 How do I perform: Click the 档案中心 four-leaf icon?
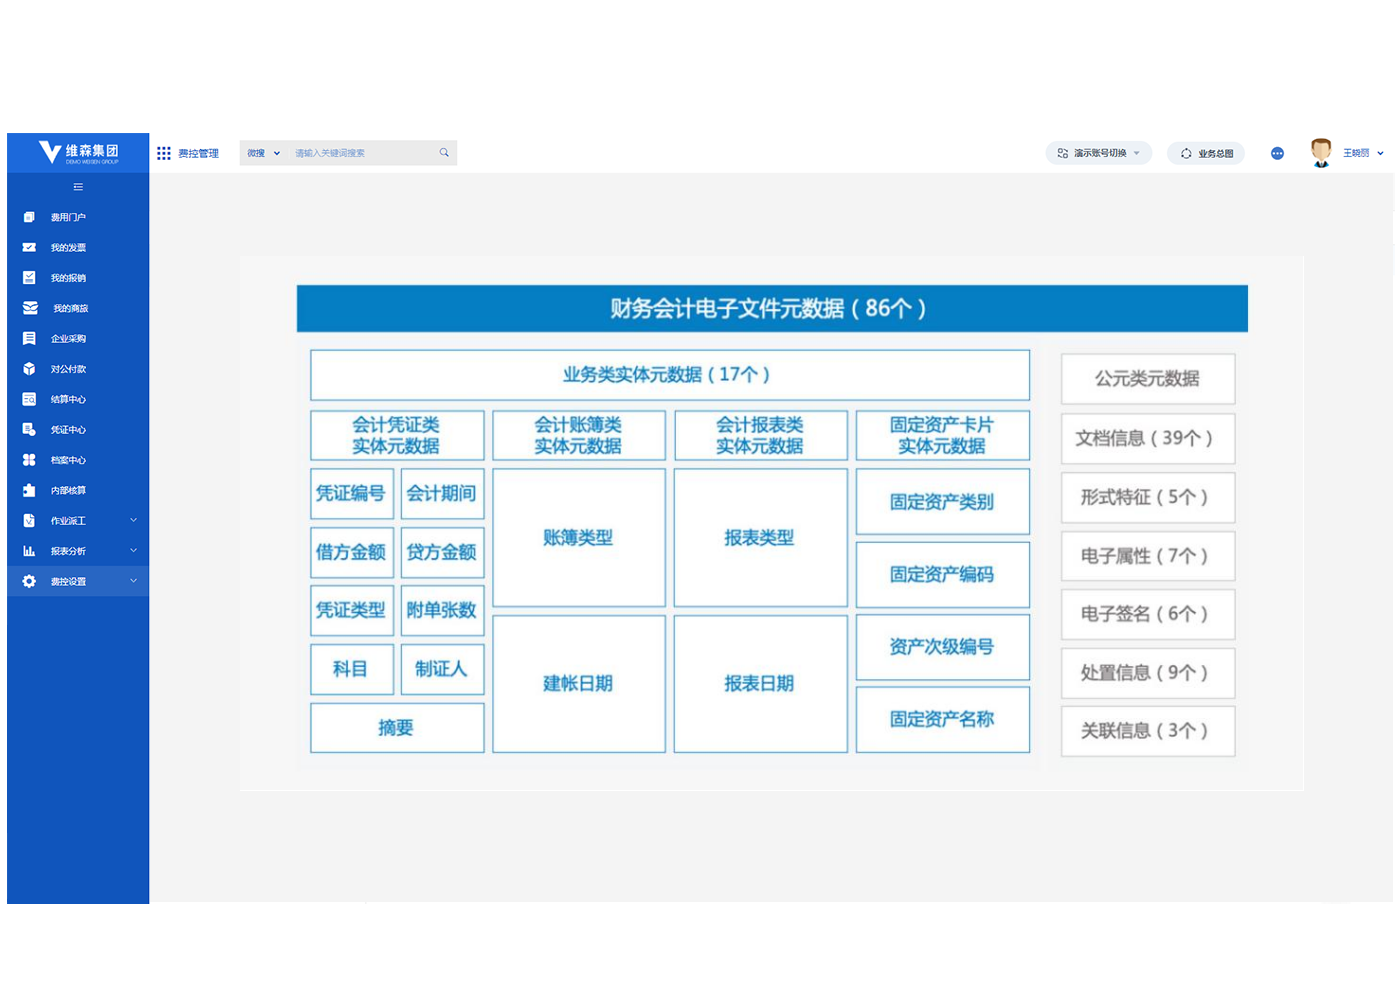(x=29, y=460)
